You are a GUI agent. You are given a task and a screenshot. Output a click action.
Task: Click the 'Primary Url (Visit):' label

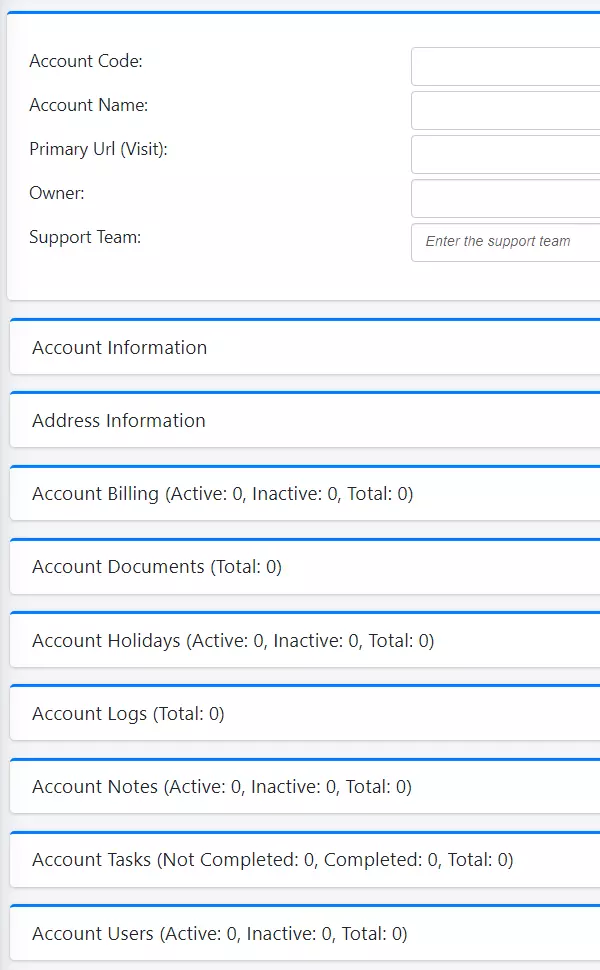click(x=98, y=149)
